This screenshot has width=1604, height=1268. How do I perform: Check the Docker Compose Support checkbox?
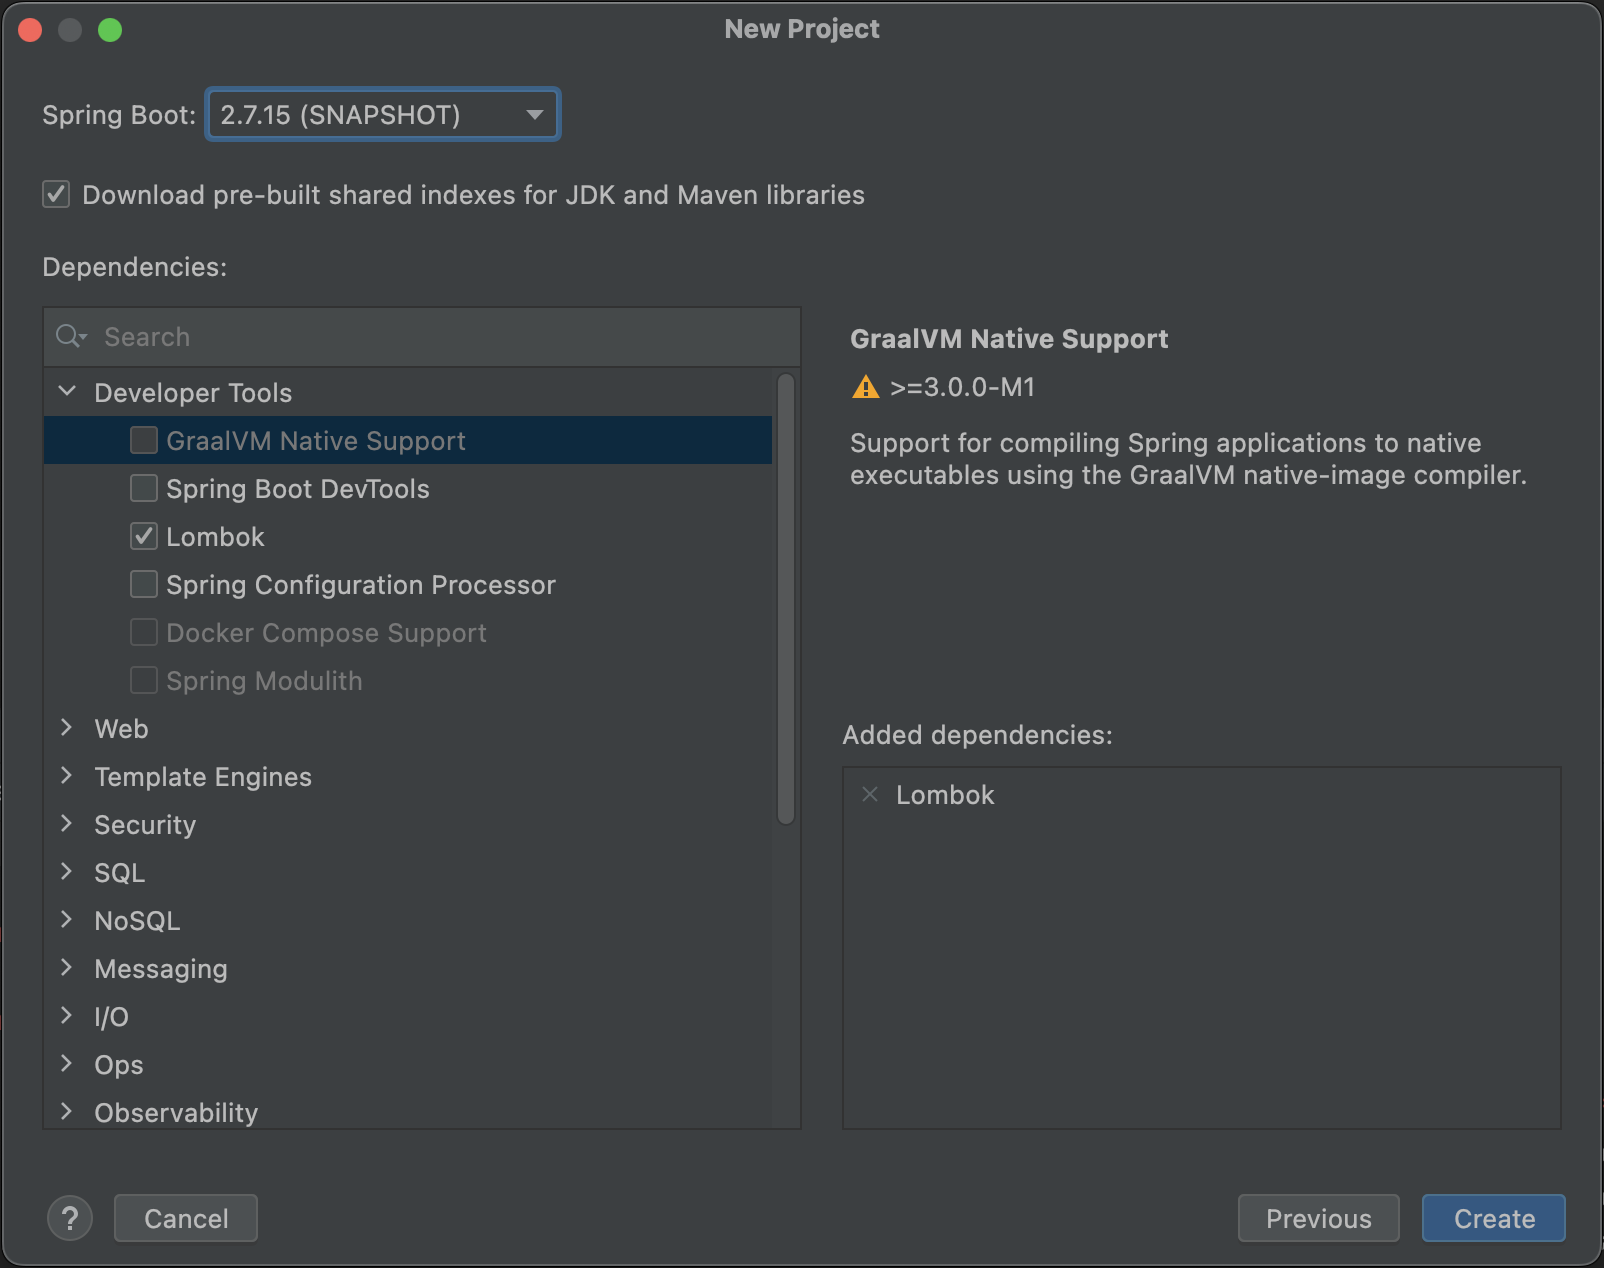tap(144, 632)
